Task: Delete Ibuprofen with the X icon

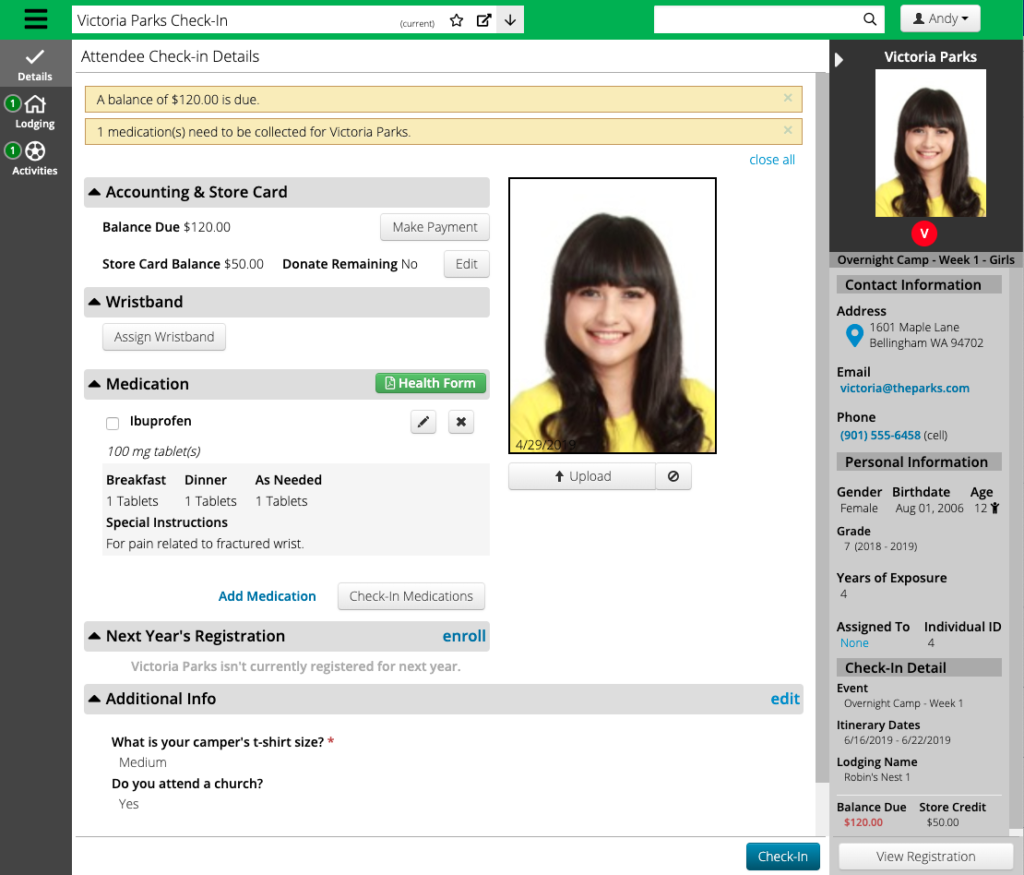Action: pyautogui.click(x=461, y=422)
